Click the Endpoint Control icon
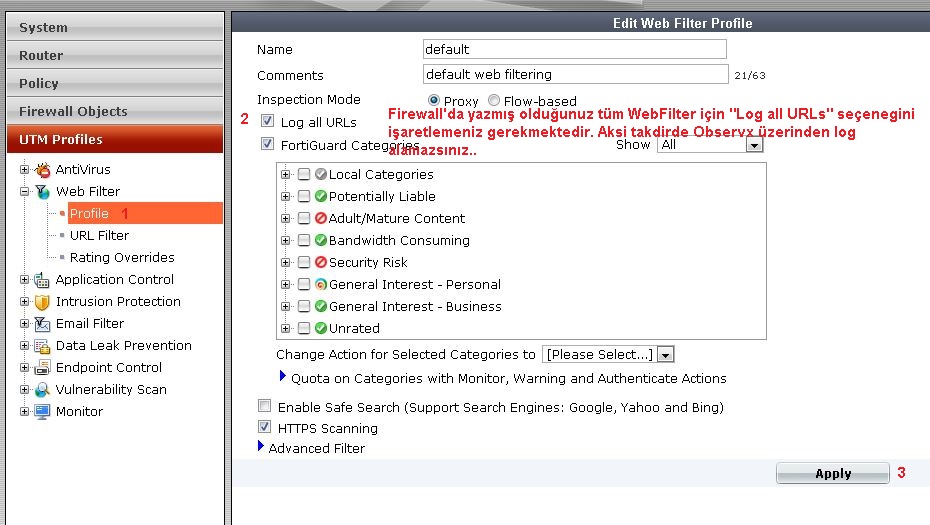 (42, 368)
